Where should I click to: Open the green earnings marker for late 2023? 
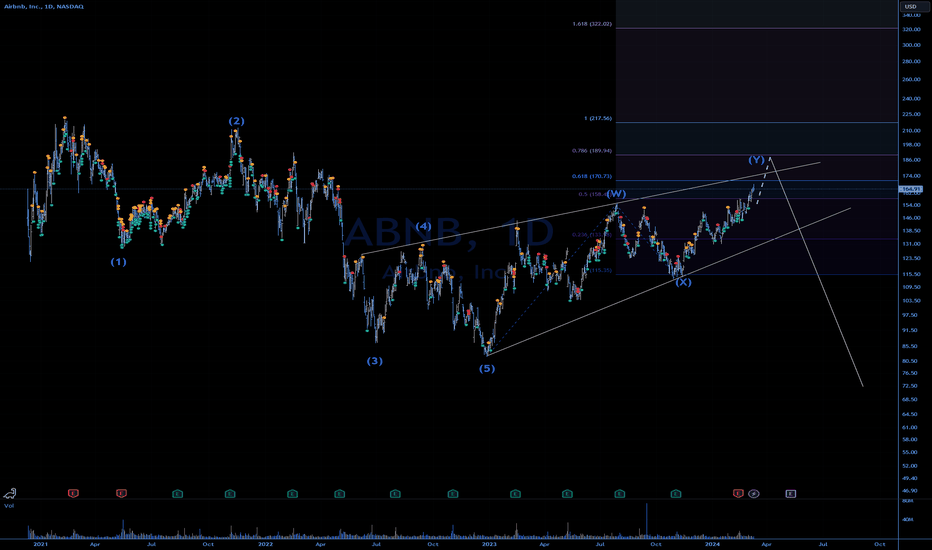coord(676,494)
